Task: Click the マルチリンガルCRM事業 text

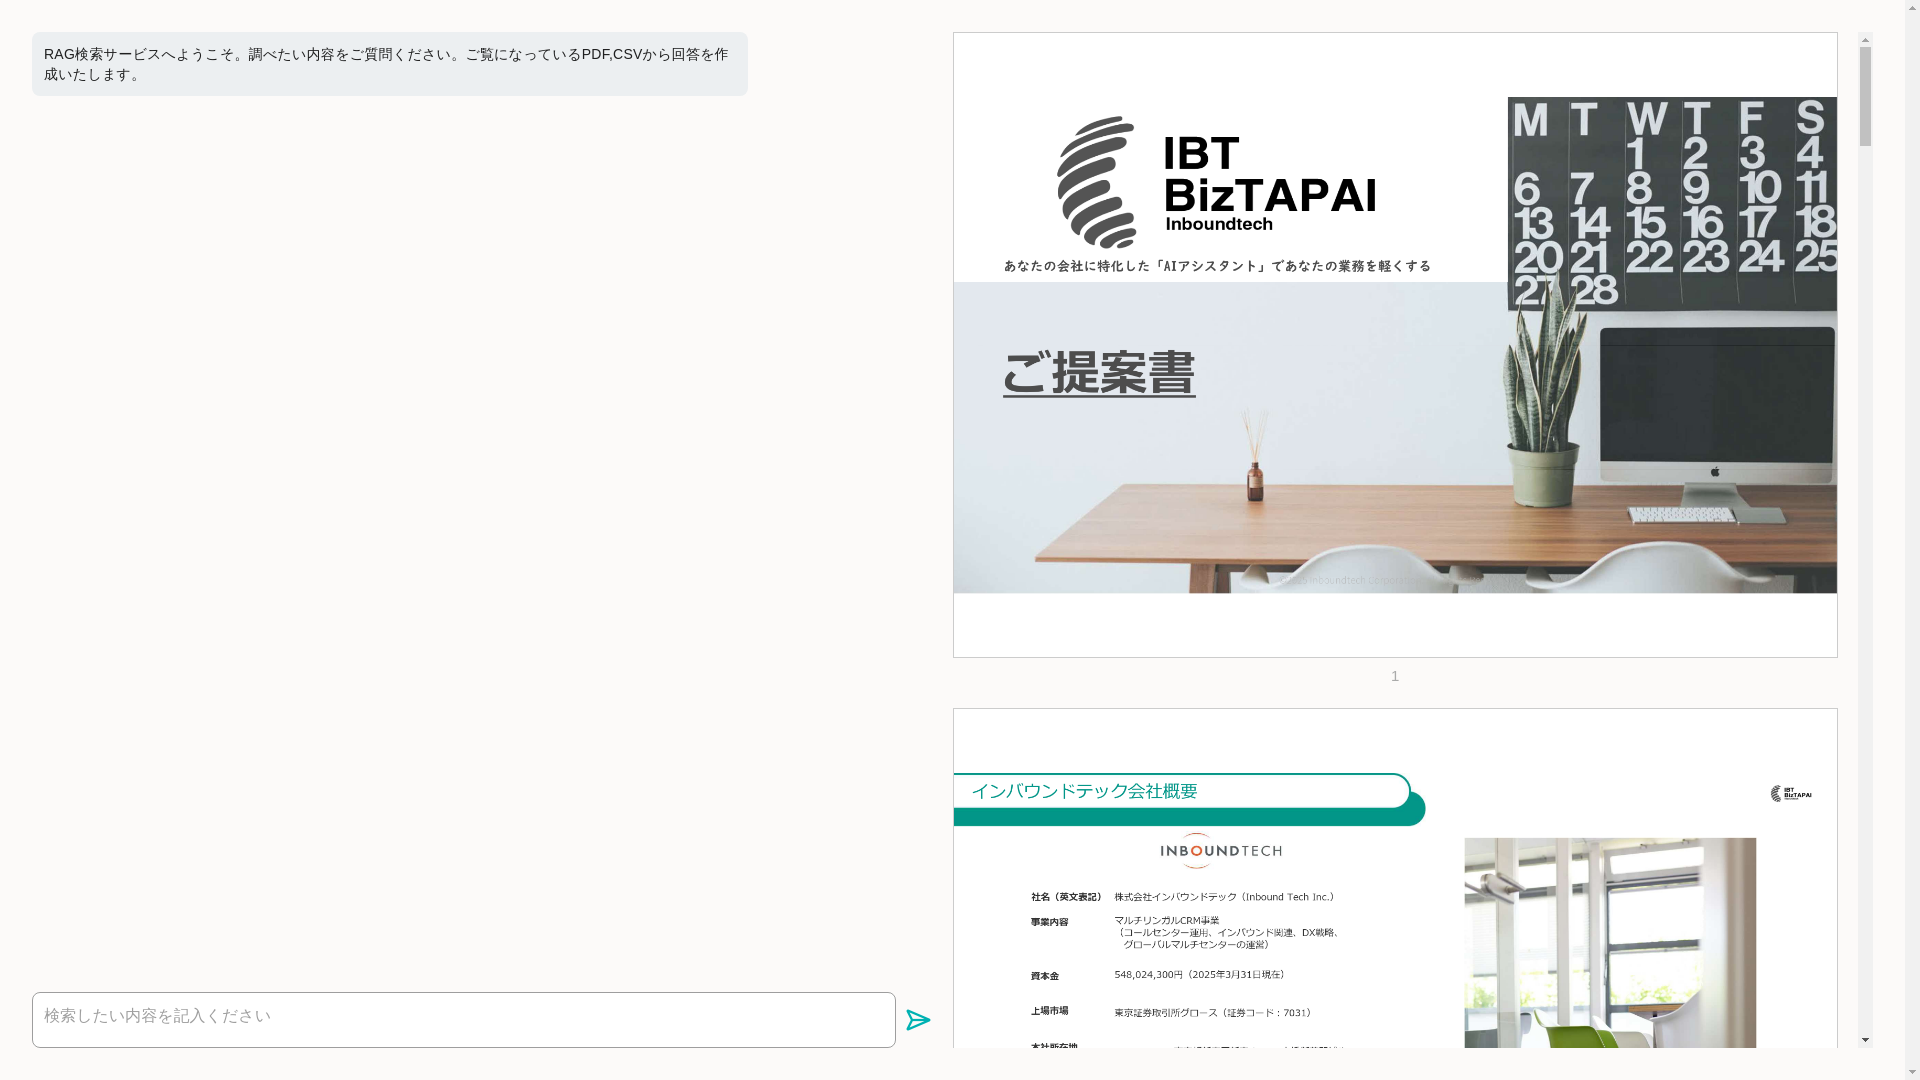Action: point(1167,920)
